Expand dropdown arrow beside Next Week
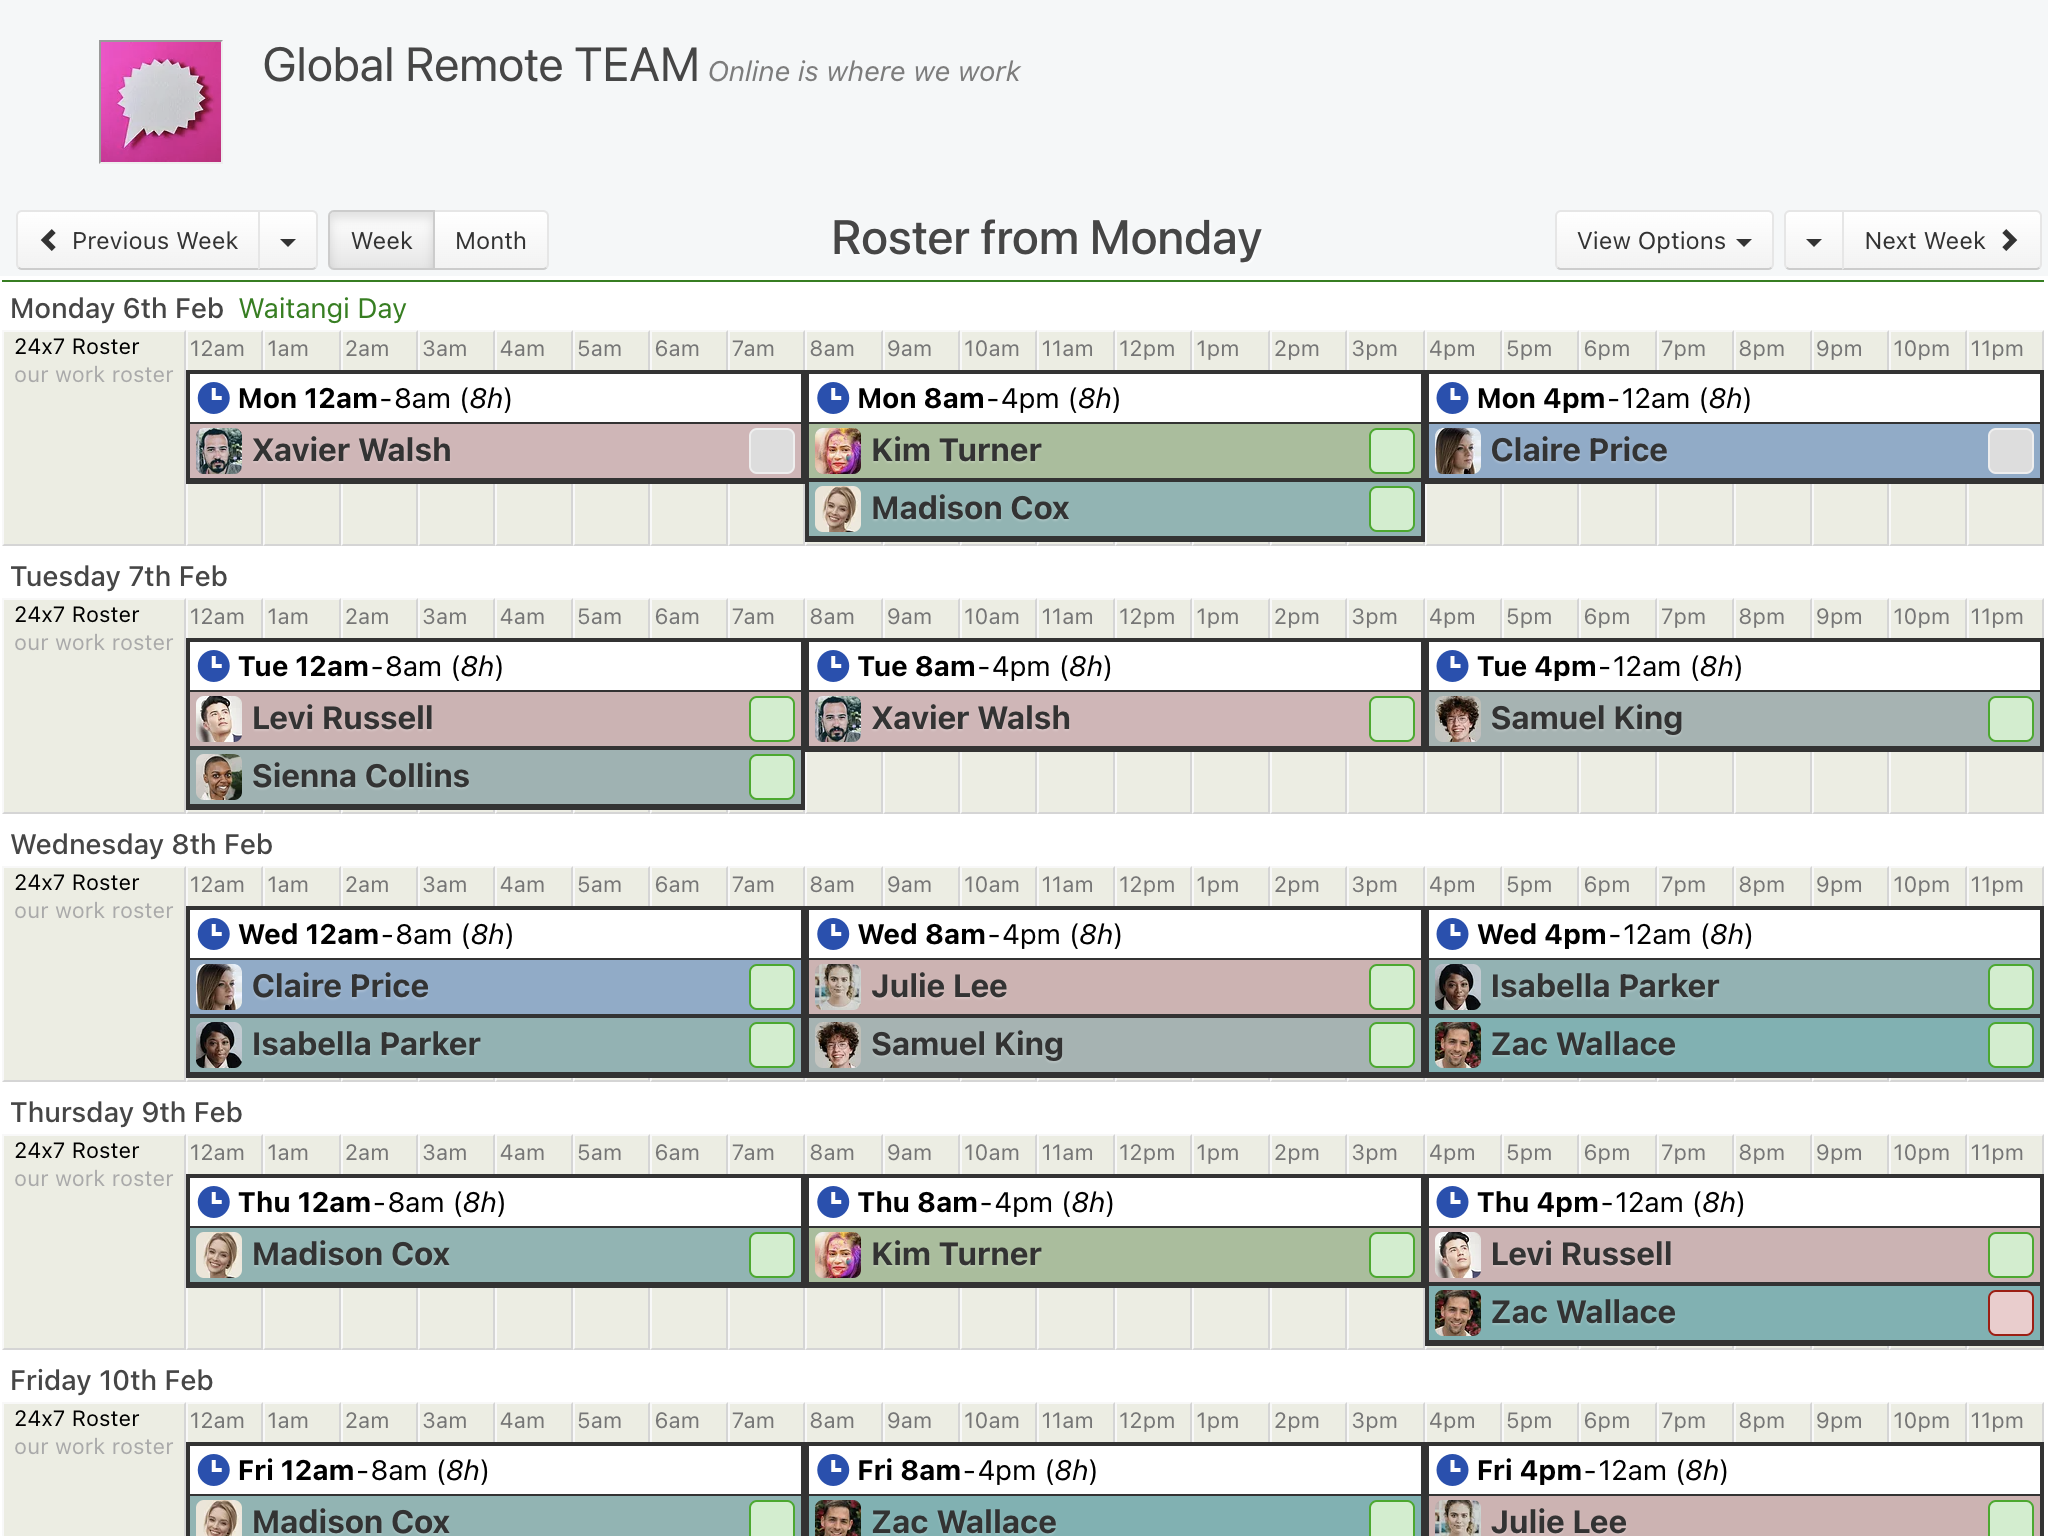This screenshot has height=1536, width=2048. tap(1813, 241)
